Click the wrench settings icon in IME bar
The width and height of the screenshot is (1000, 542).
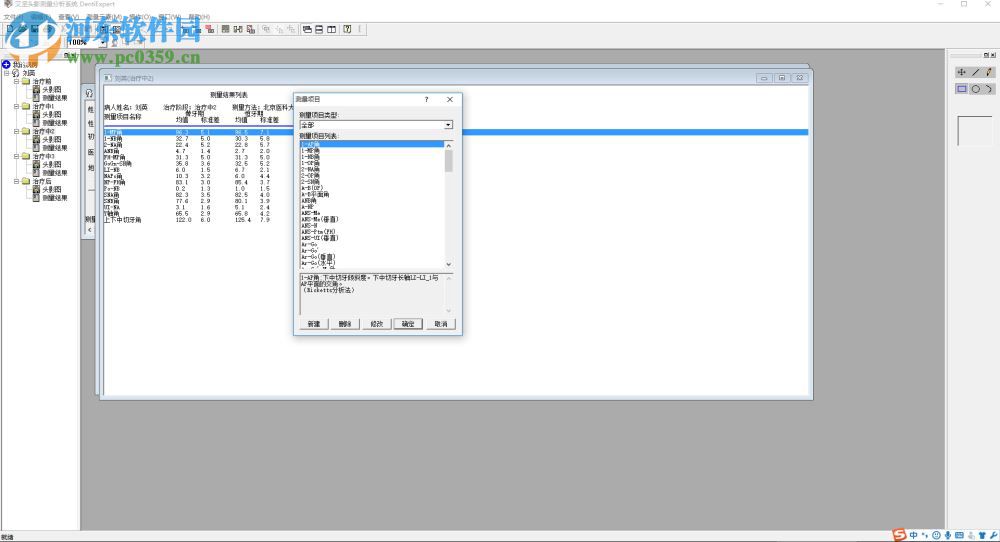[x=994, y=535]
